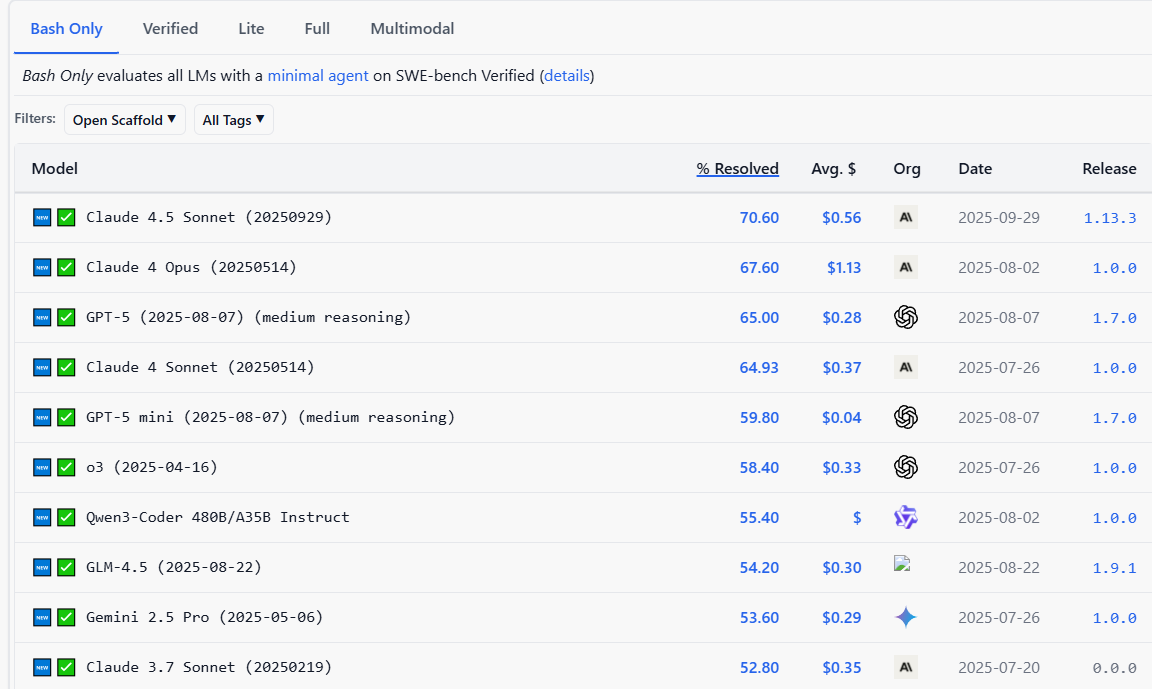Click Anthropic logo in Claude 4.5 Sonnet row
Screen dimensions: 1152x689
905,217
